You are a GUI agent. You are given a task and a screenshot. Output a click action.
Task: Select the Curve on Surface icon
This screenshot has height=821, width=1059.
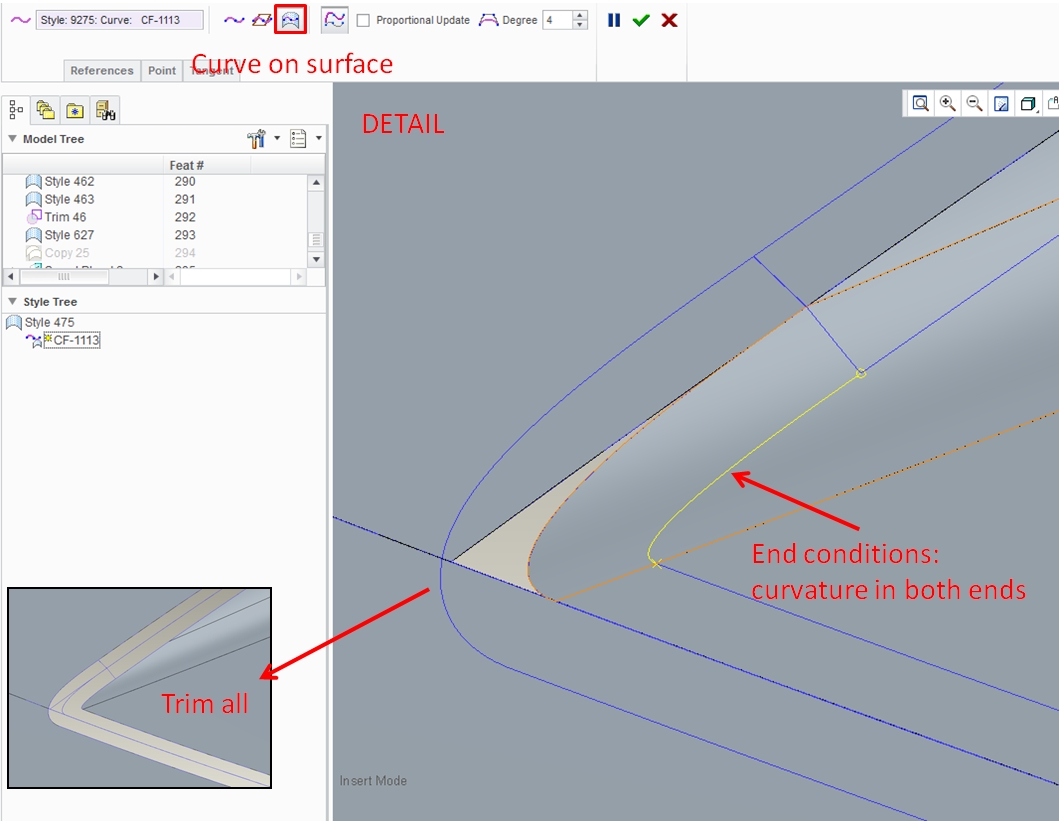[290, 20]
